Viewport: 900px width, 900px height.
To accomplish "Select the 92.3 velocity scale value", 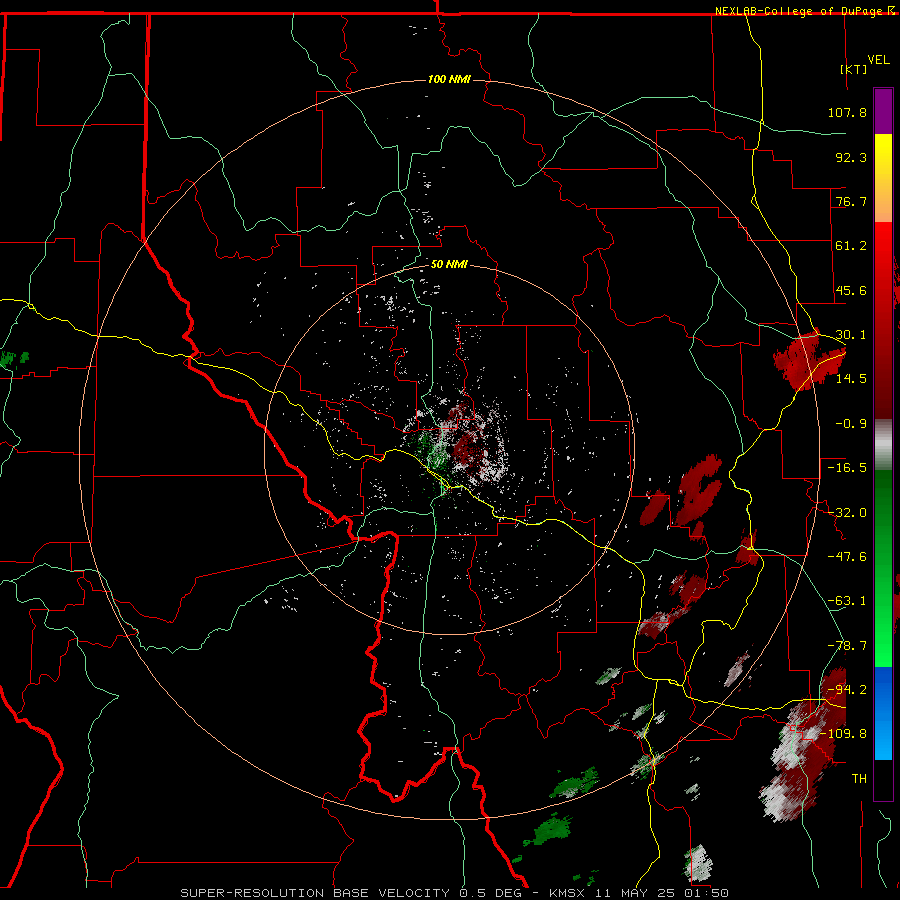I will pyautogui.click(x=851, y=157).
